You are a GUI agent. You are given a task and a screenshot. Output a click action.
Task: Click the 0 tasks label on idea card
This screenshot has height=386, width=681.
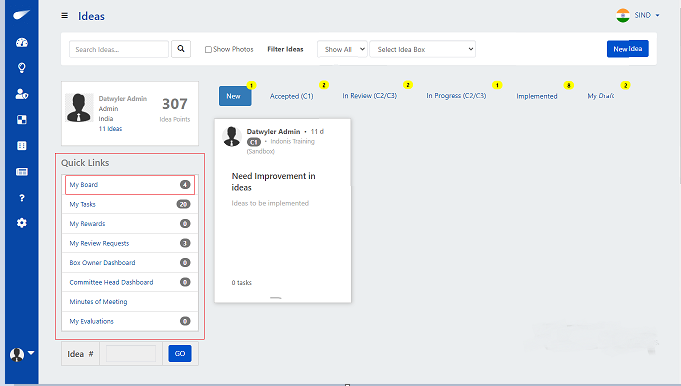(x=241, y=283)
